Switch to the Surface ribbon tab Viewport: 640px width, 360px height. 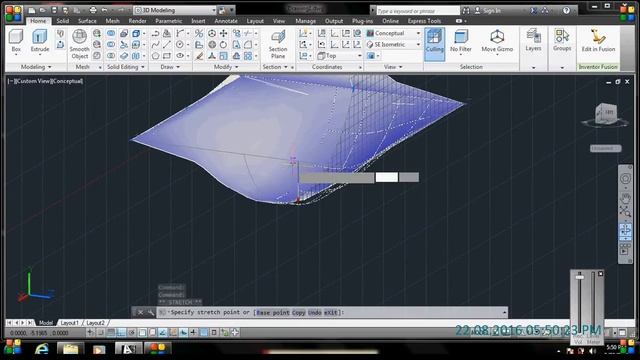point(87,21)
